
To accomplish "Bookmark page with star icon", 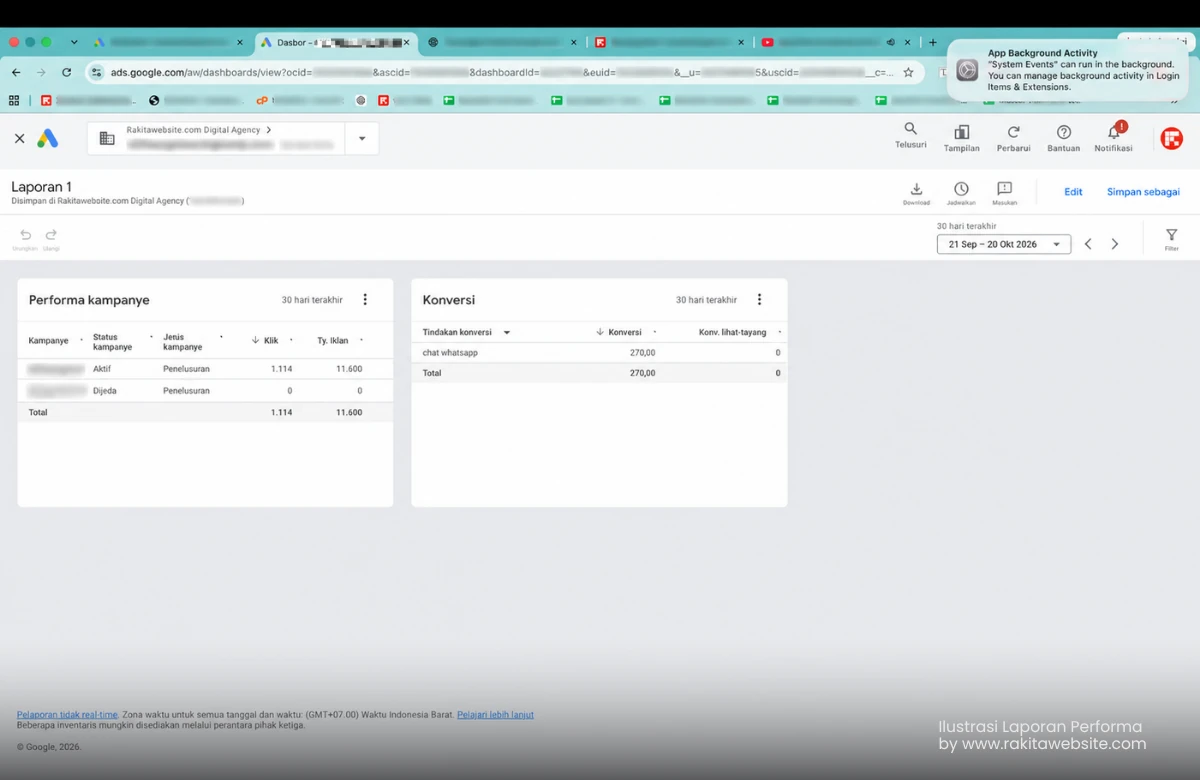I will click(908, 72).
